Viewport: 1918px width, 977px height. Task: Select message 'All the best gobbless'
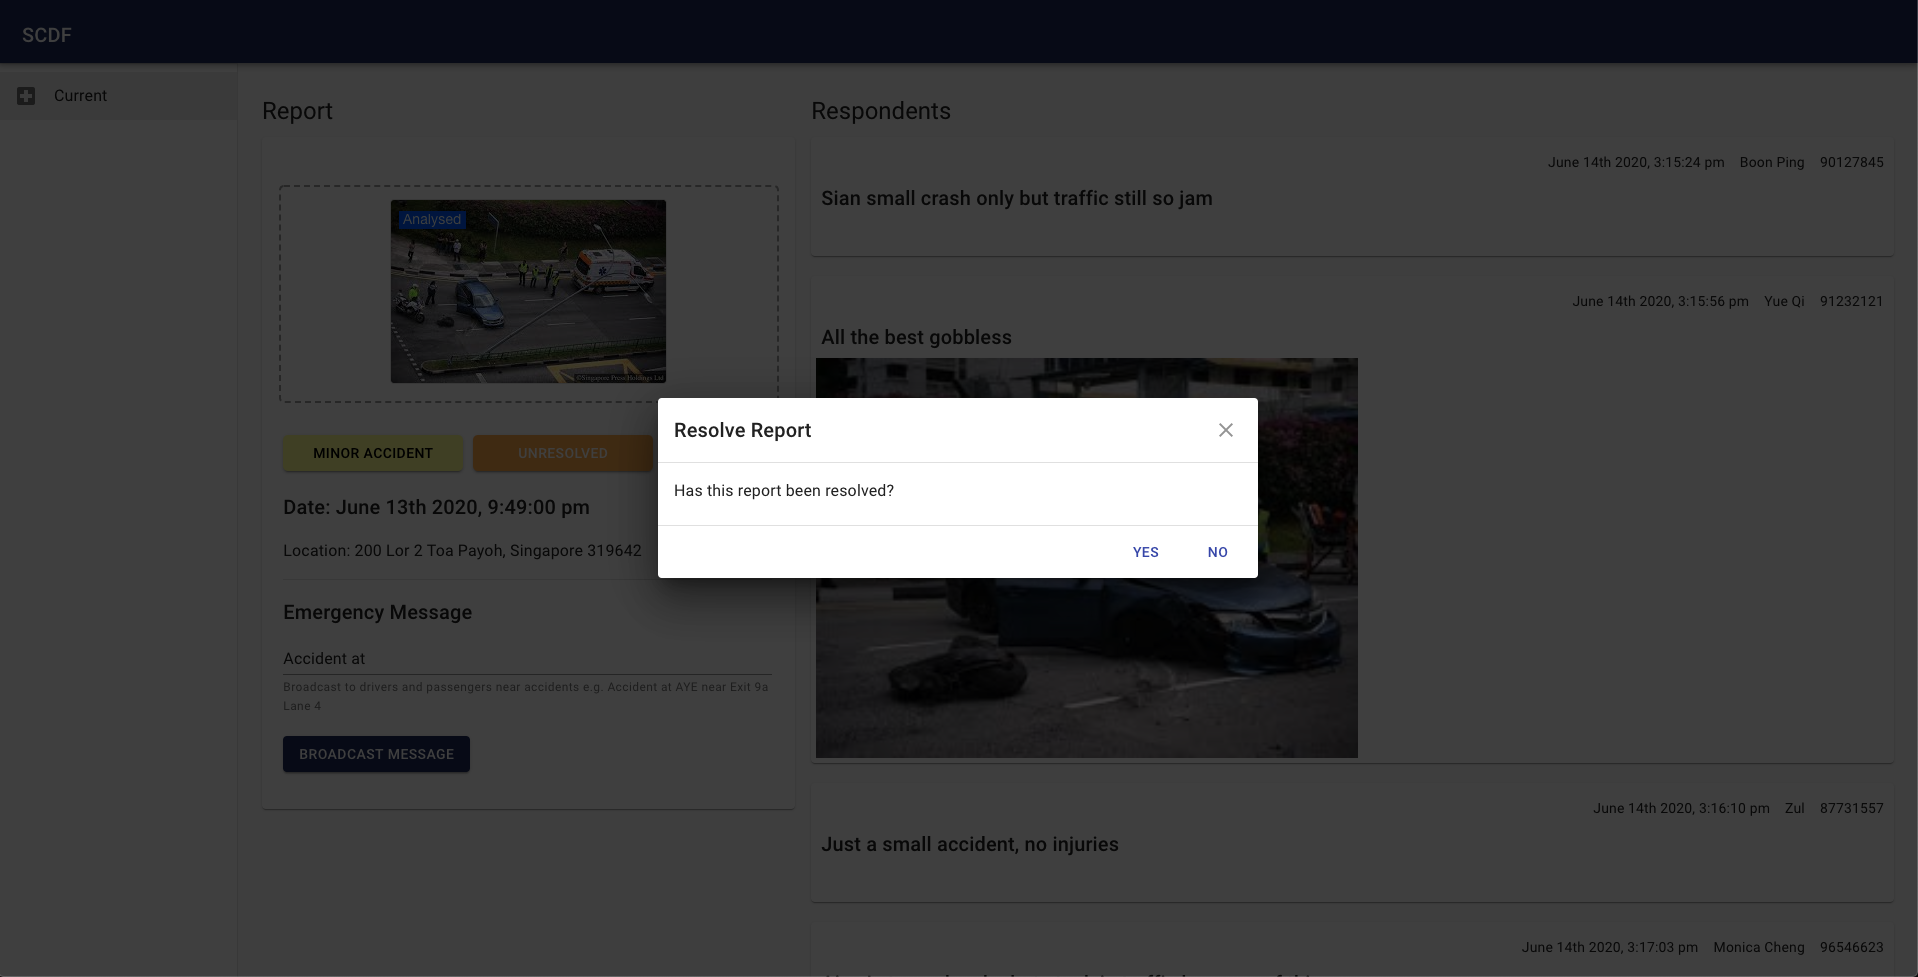(916, 337)
